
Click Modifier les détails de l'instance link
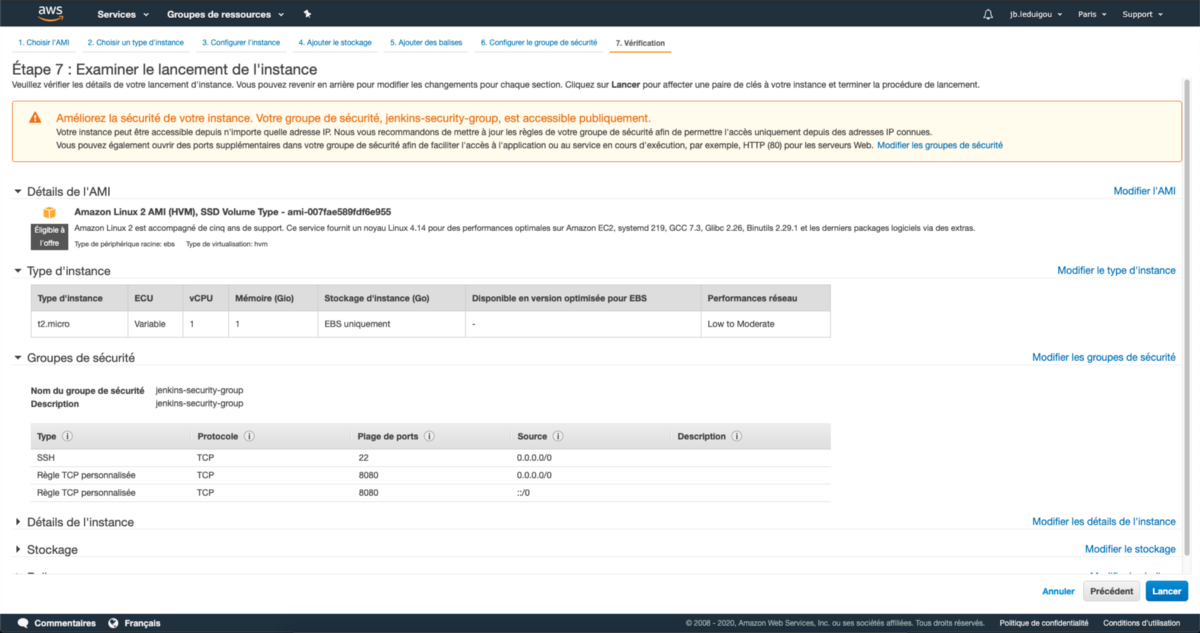tap(1104, 522)
